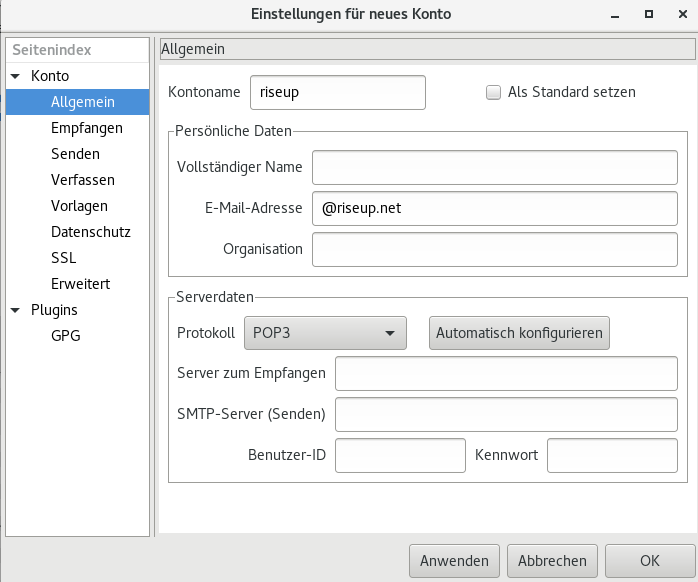This screenshot has height=582, width=698.
Task: Open the Empfangen settings page
Action: pos(86,128)
